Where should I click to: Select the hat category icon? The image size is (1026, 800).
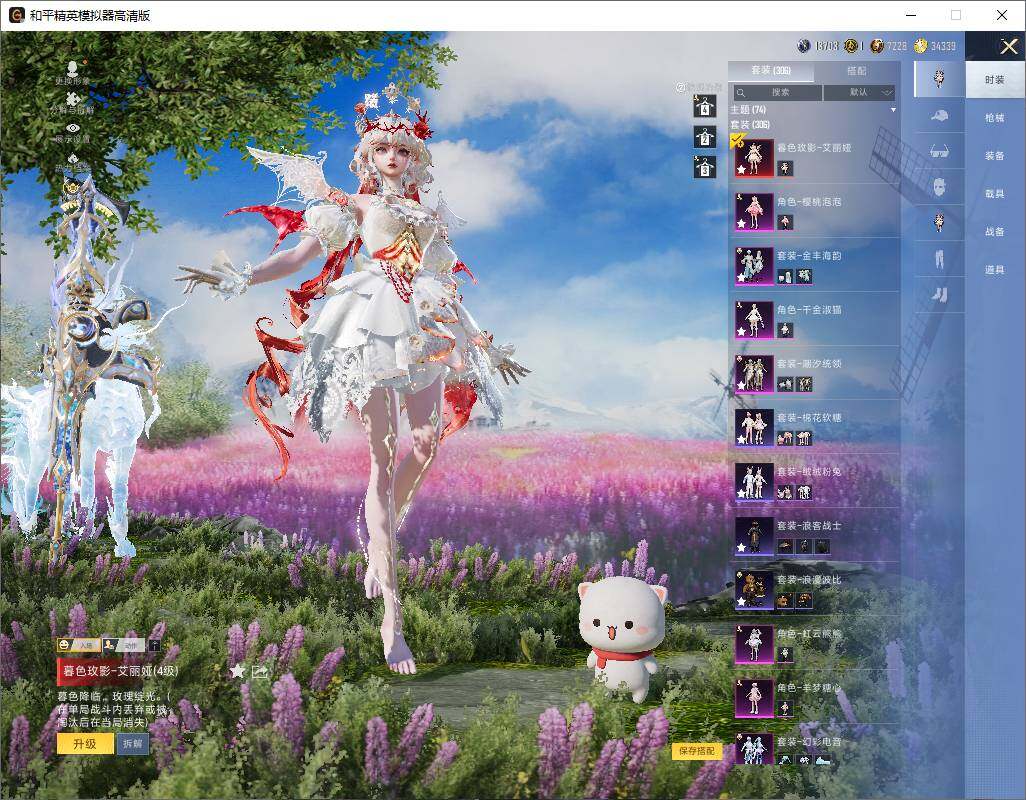(939, 116)
